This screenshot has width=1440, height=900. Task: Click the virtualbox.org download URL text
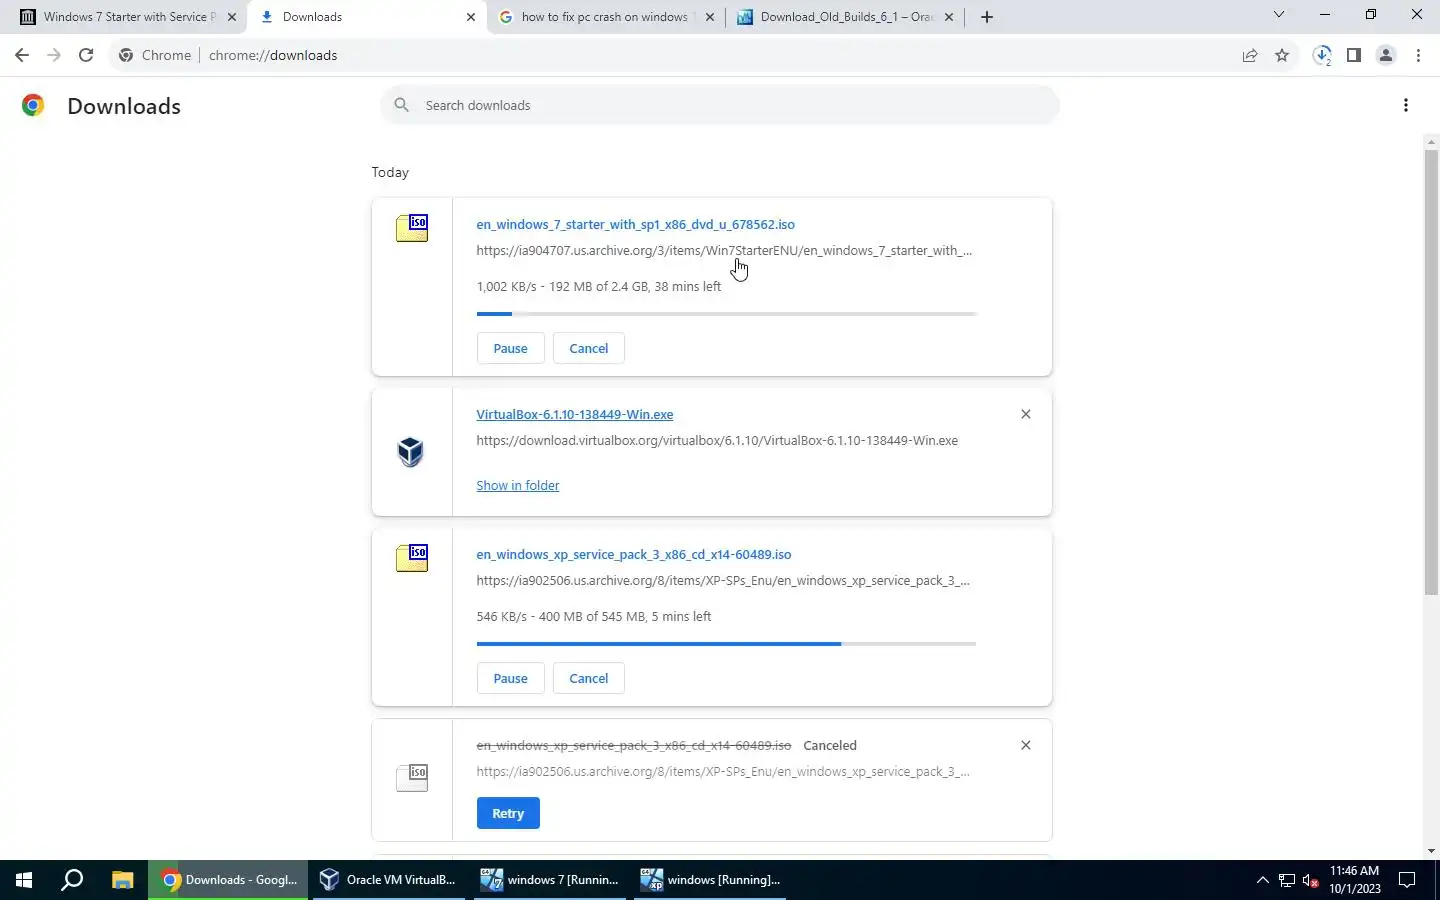(x=717, y=440)
